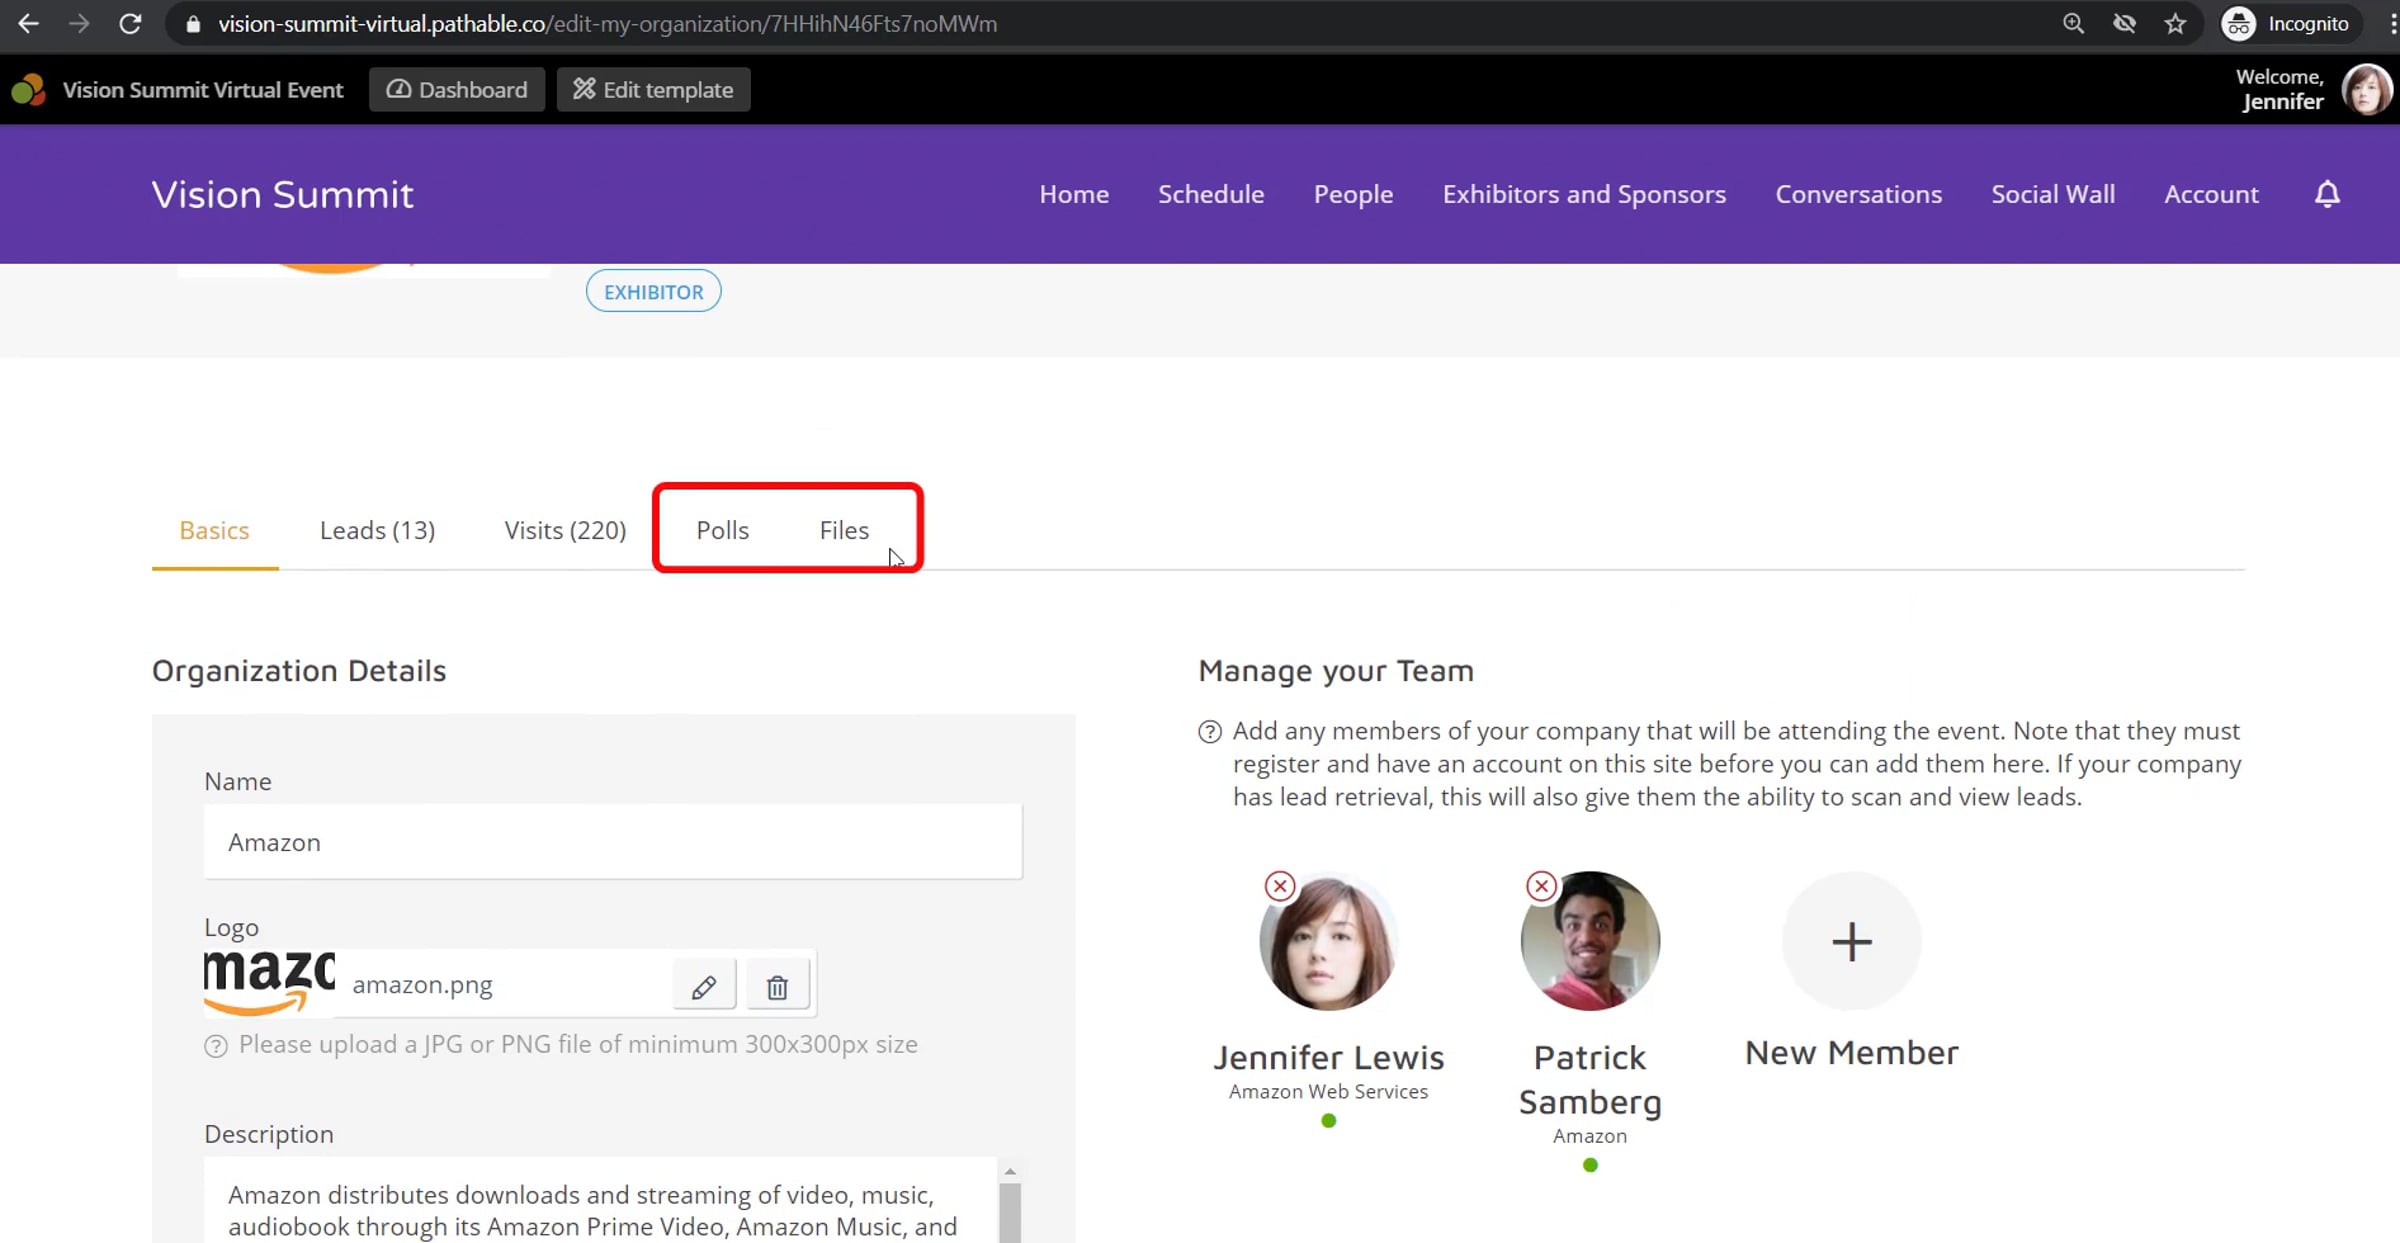Image resolution: width=2400 pixels, height=1243 pixels.
Task: Click the Welcome, Jennifer greeting text
Action: (2280, 90)
